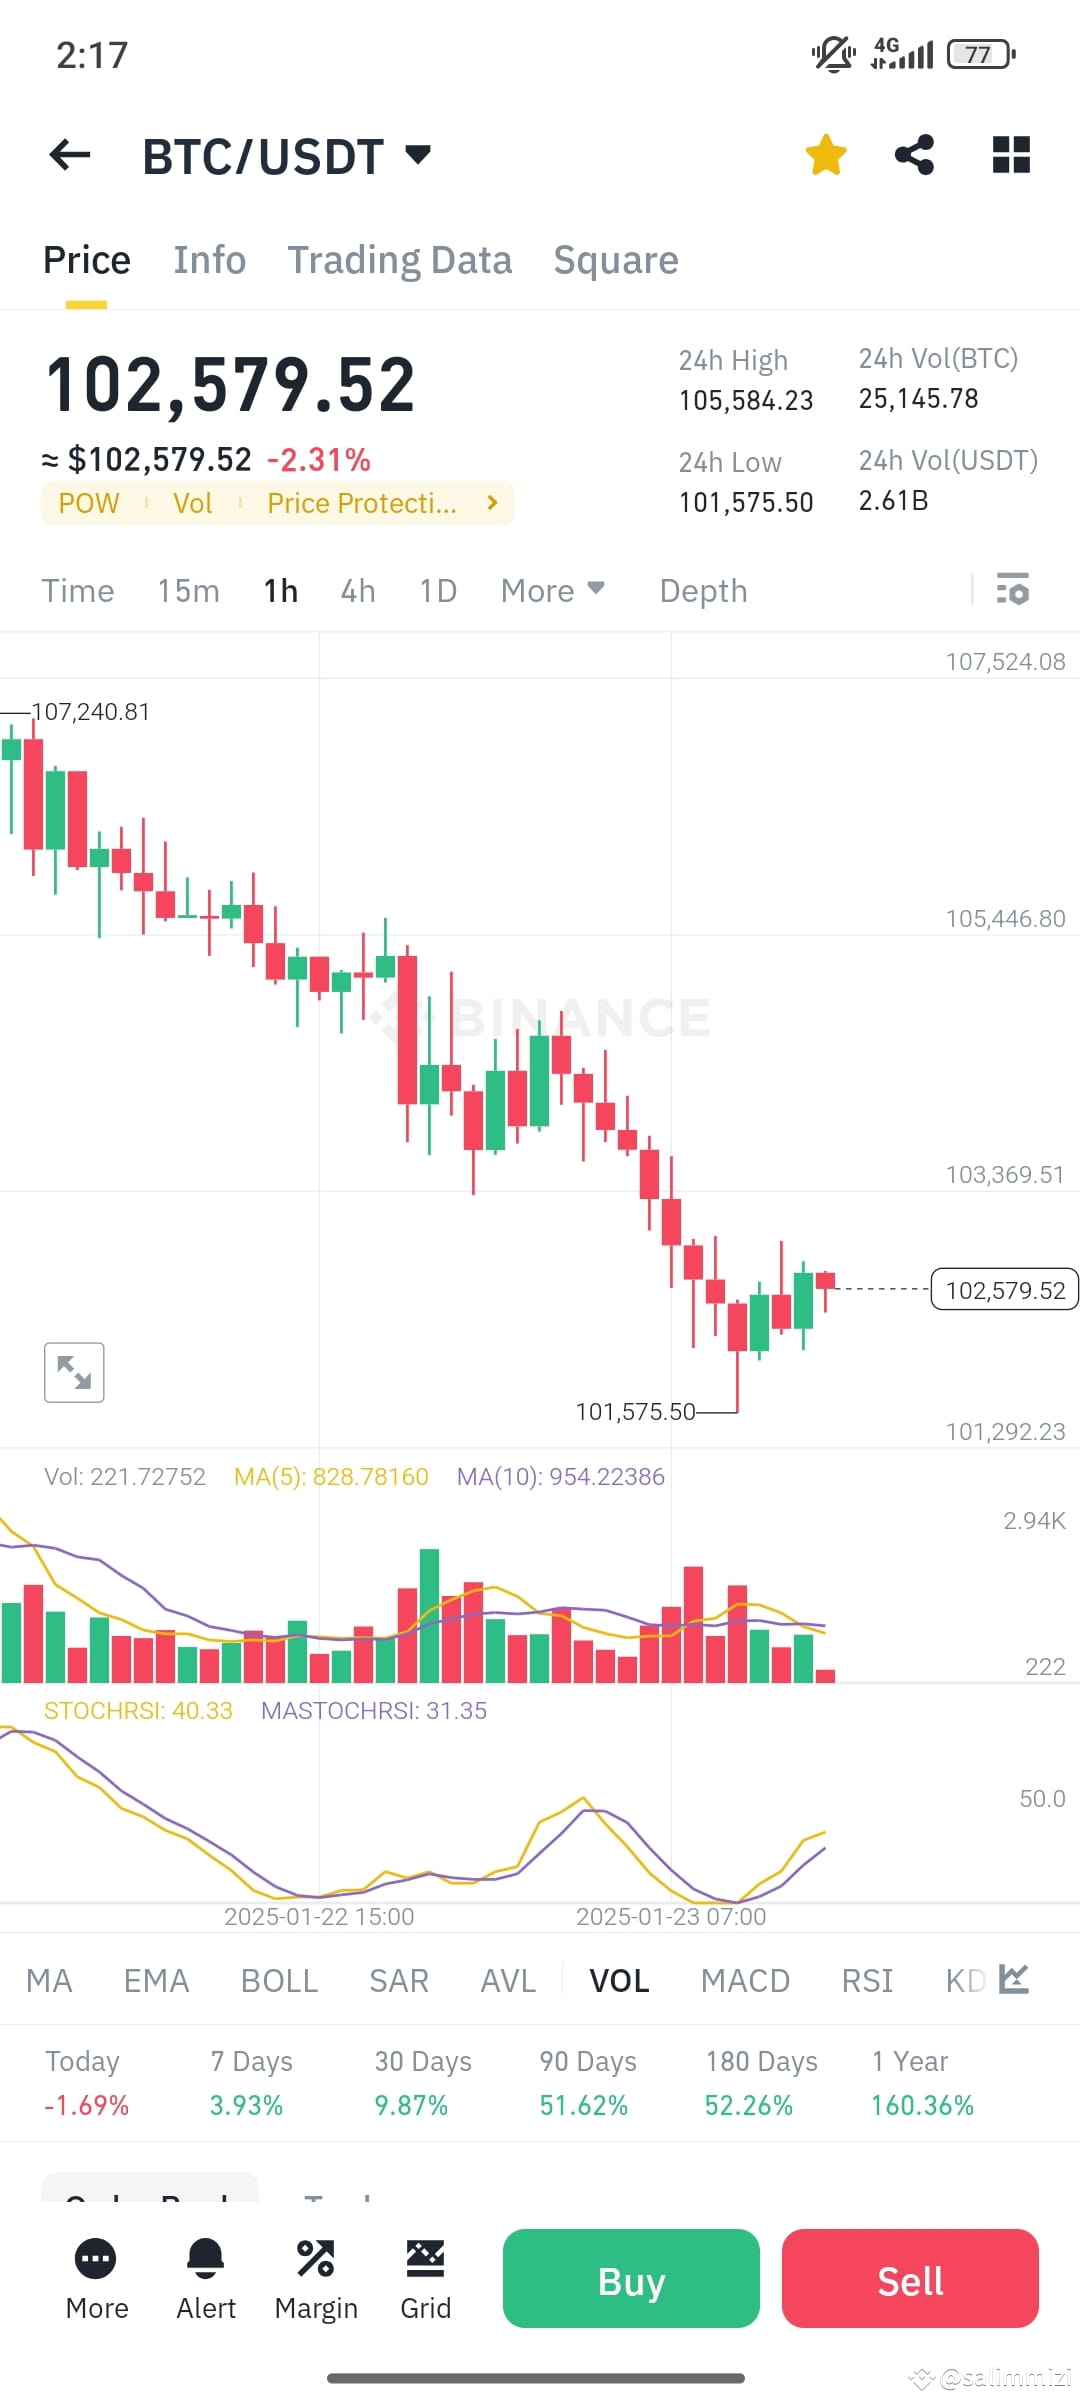
Task: Switch to the Trading Data tab
Action: [400, 260]
